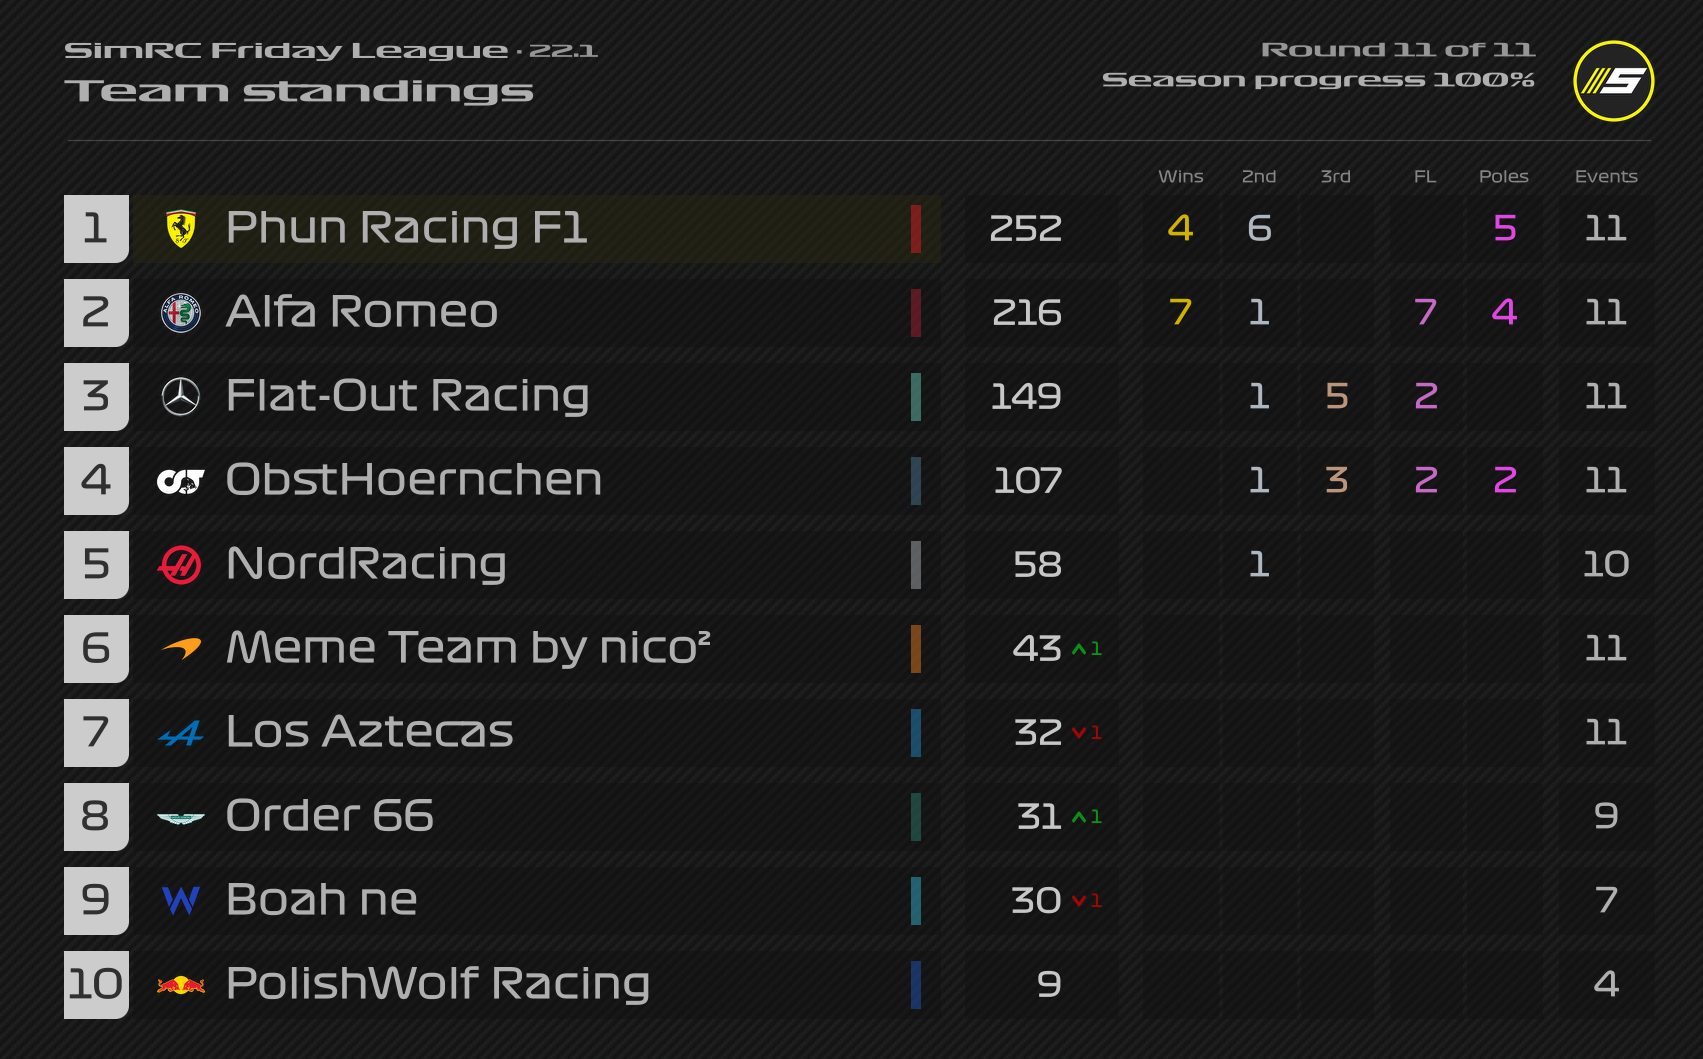
Task: Click the McLaren swoosh logo for Meme Team
Action: pos(181,649)
